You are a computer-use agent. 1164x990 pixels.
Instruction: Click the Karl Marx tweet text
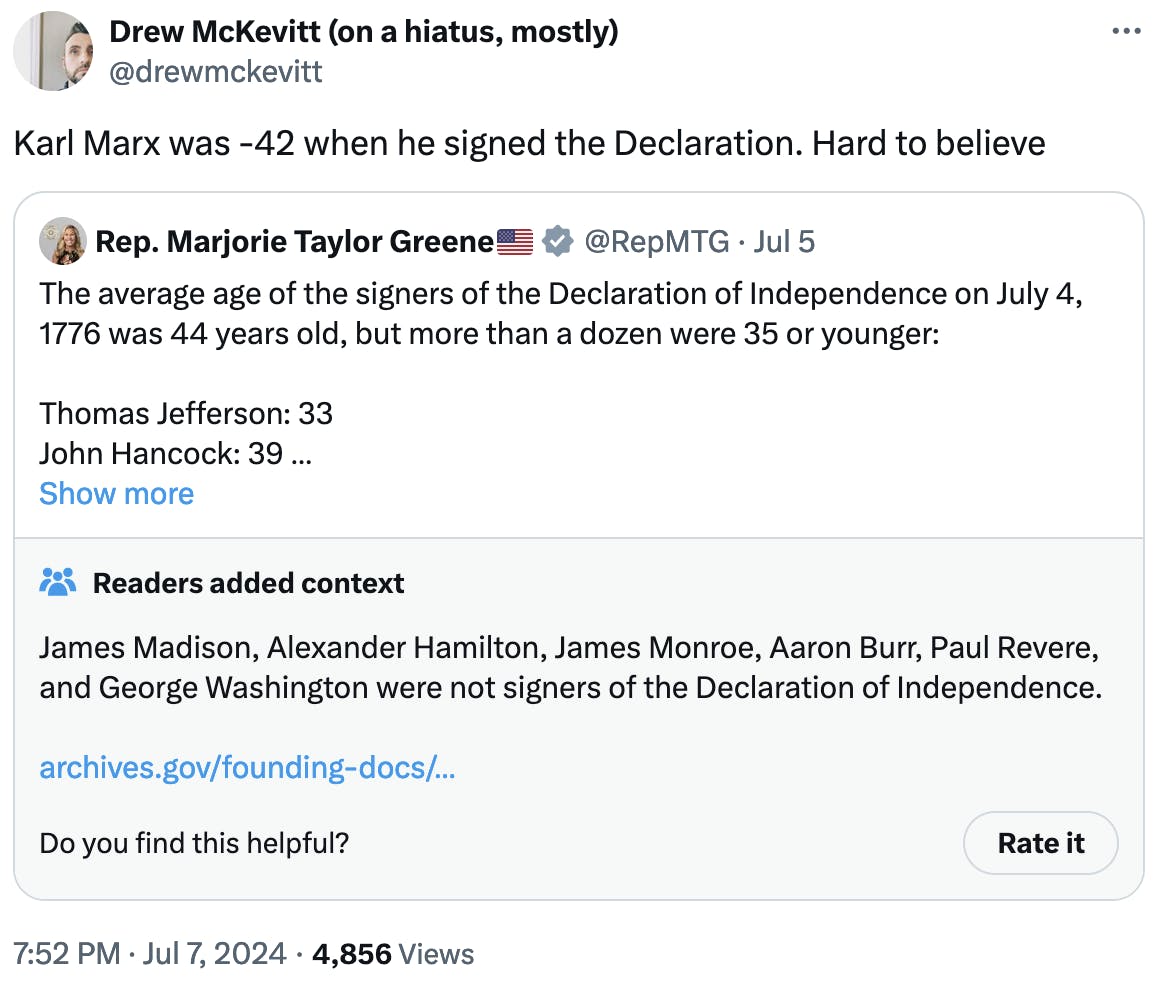(x=529, y=143)
